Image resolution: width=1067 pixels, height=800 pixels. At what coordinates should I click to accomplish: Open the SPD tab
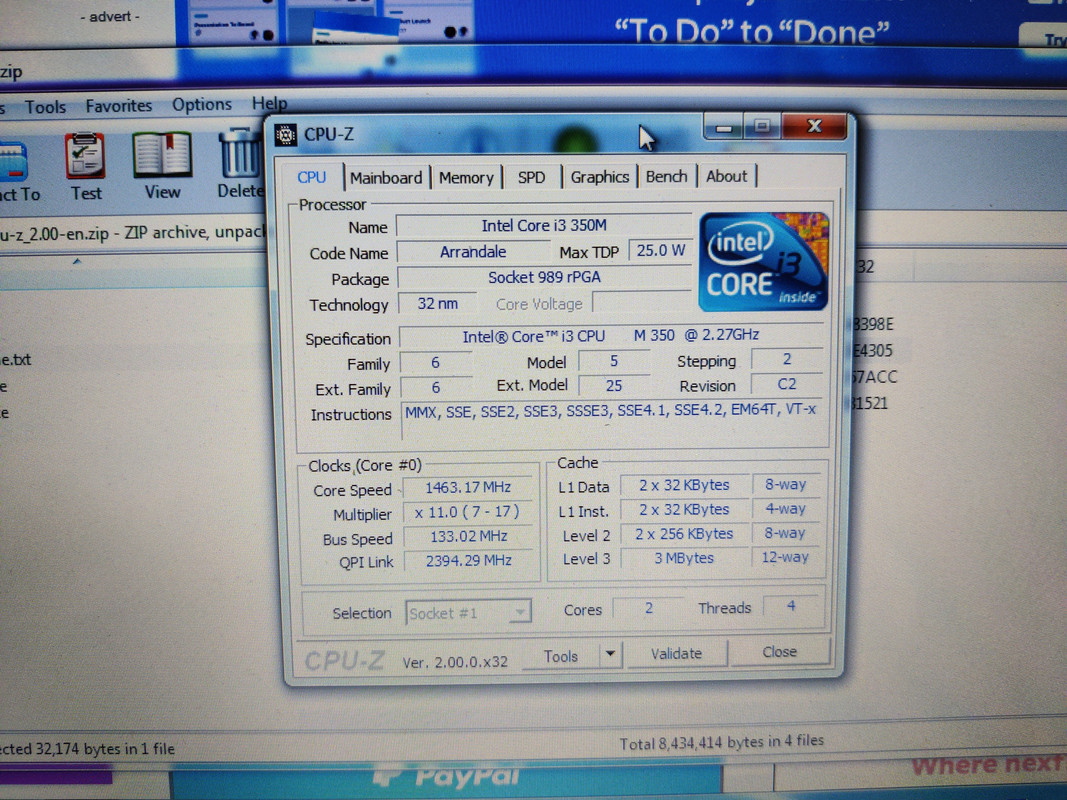(531, 178)
